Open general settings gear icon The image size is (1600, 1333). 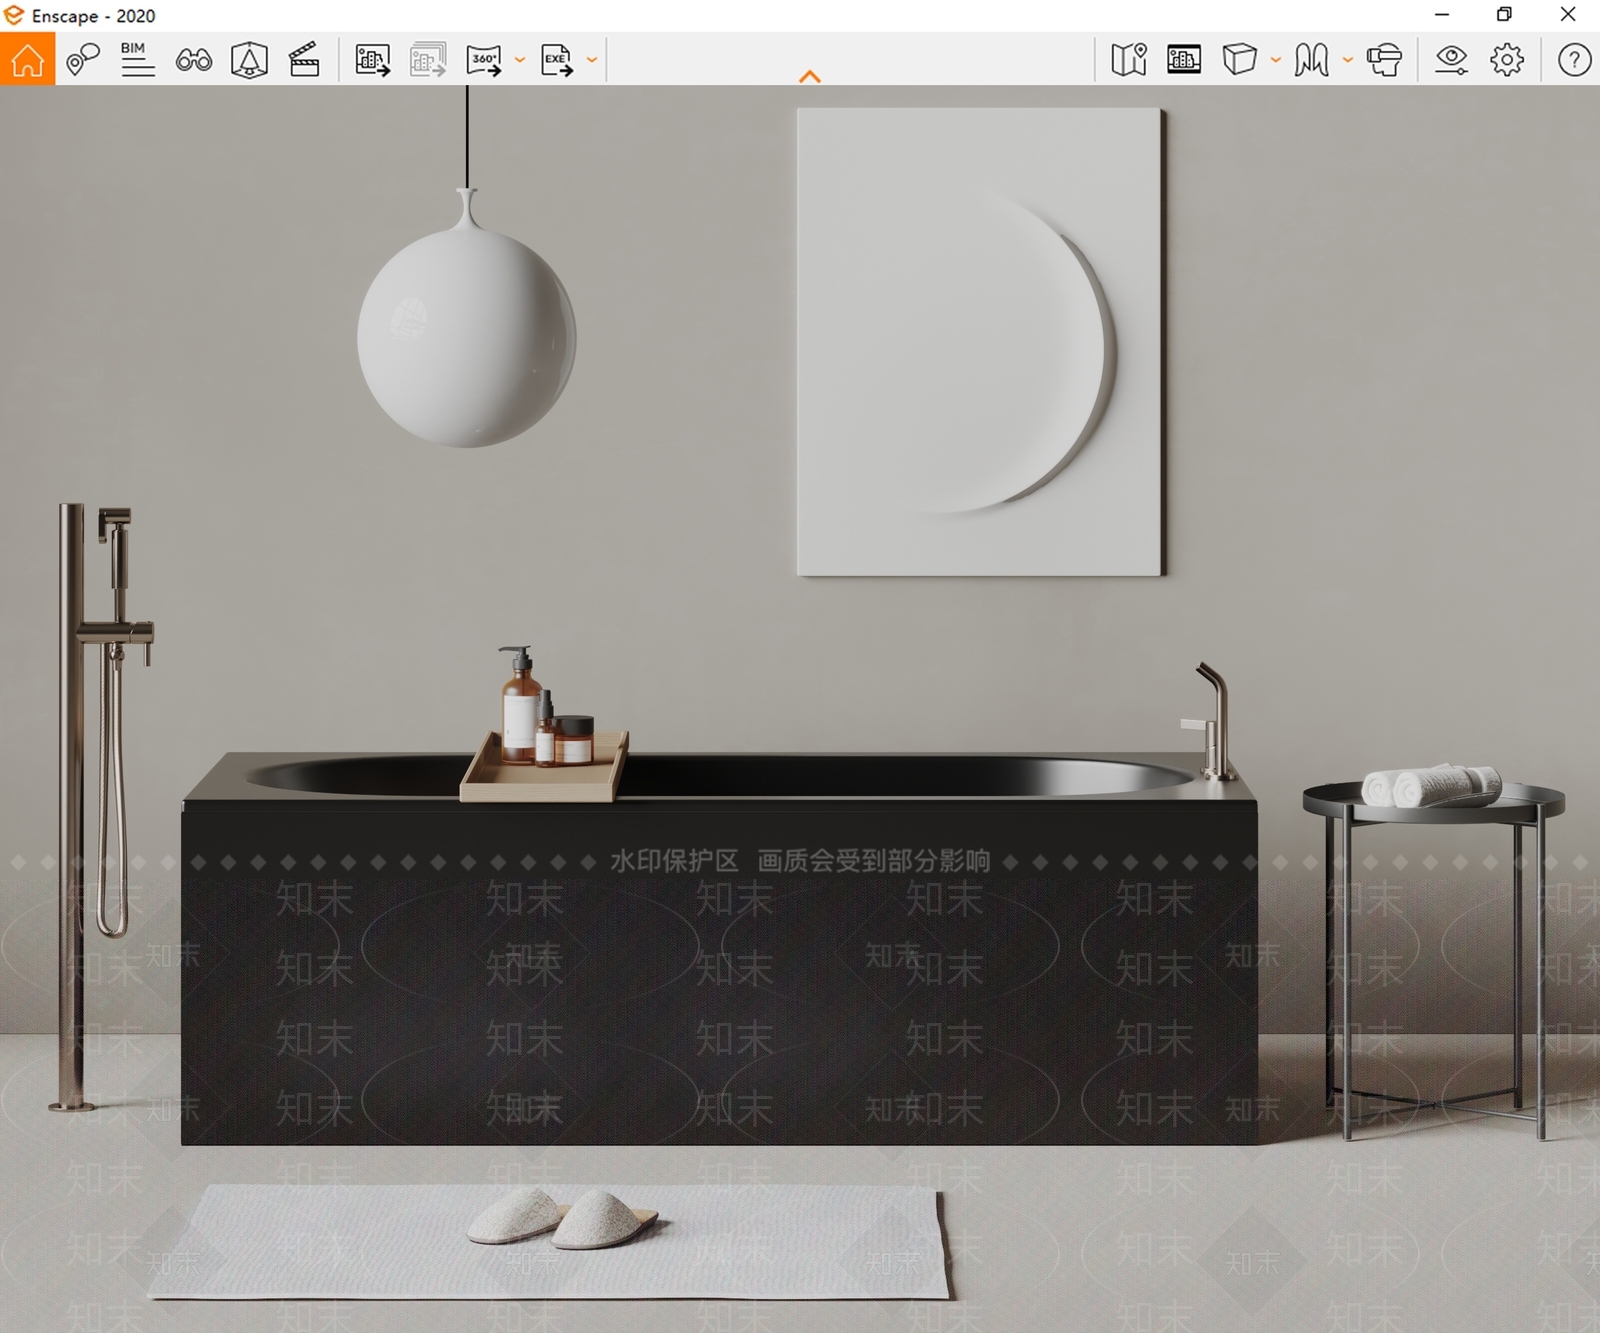(x=1507, y=60)
